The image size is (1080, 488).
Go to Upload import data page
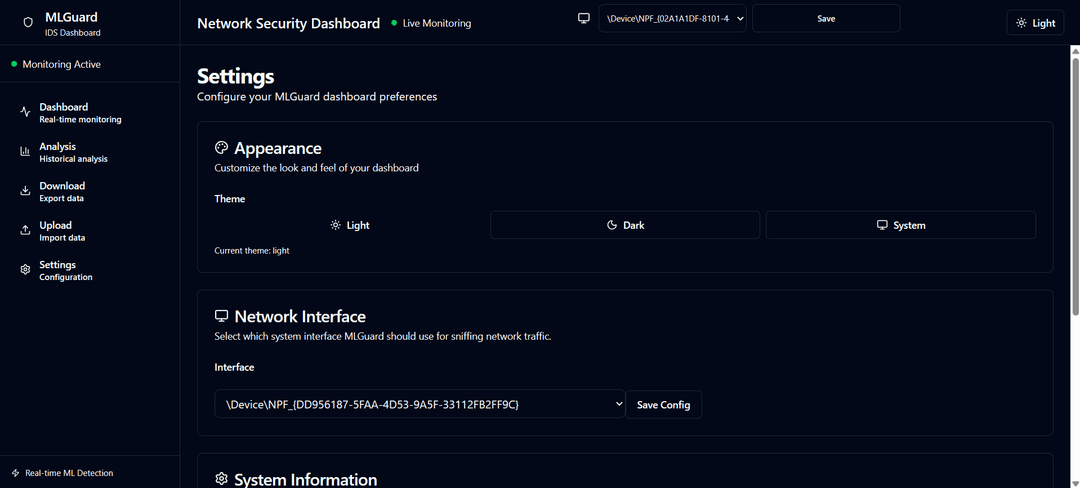[x=62, y=231]
